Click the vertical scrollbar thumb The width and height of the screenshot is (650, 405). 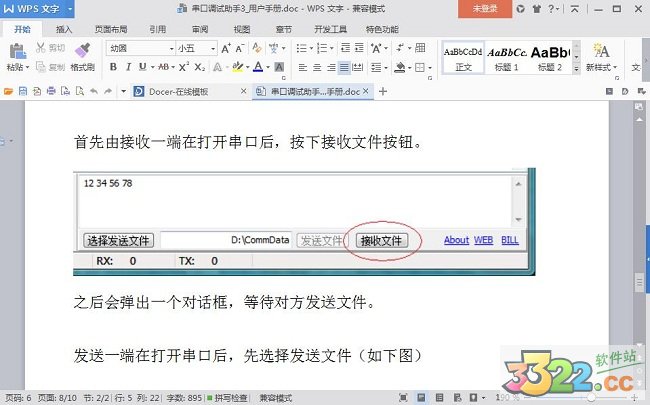click(639, 283)
